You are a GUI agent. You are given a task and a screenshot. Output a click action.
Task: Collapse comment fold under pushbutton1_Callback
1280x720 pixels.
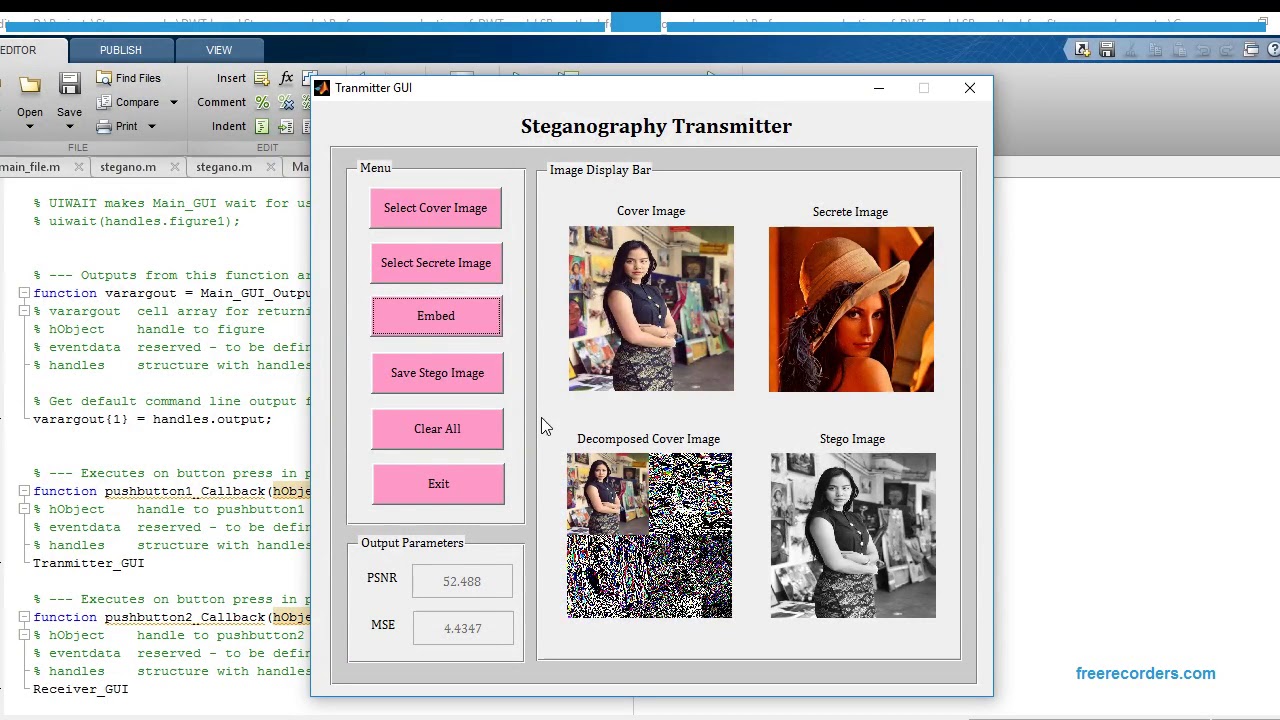(23, 509)
